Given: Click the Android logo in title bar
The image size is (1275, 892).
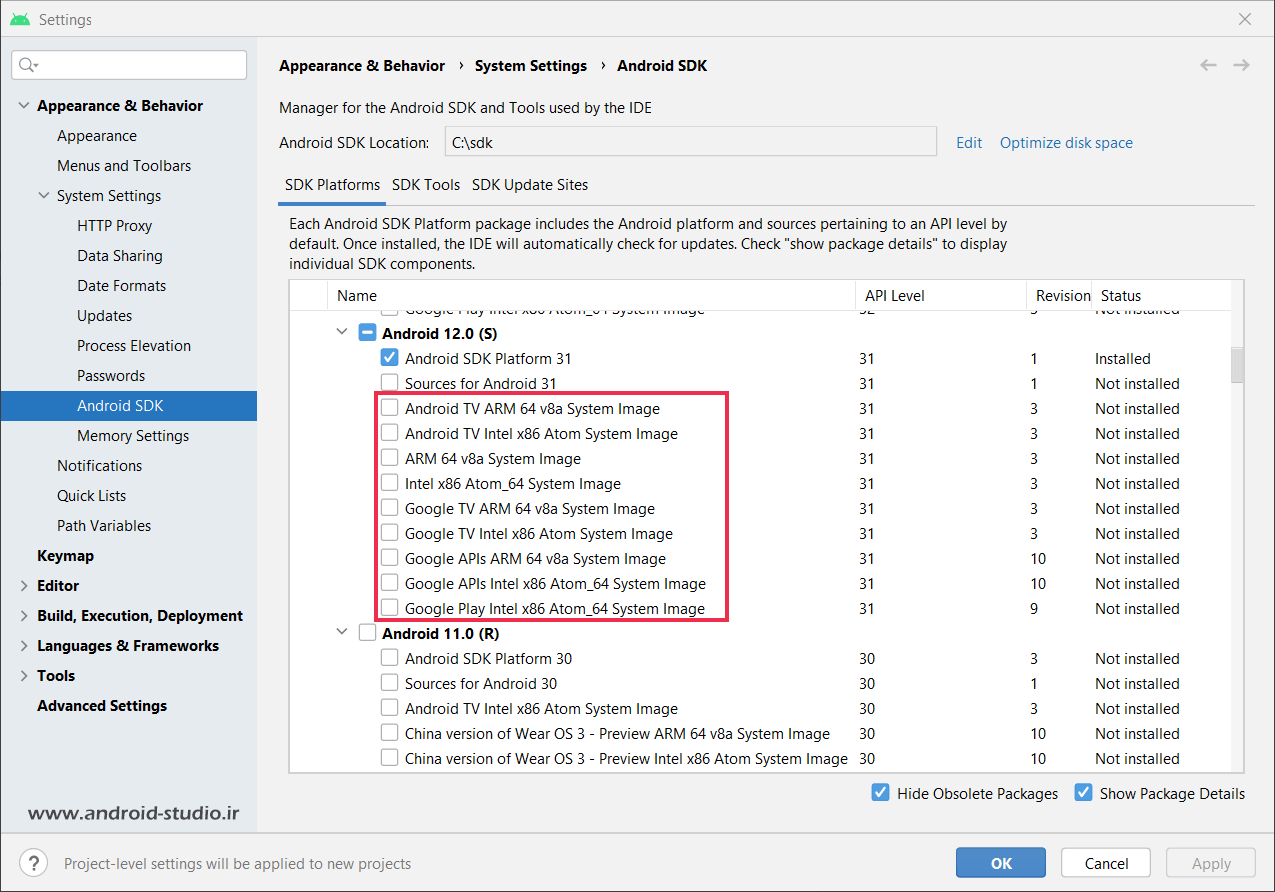Looking at the screenshot, I should [20, 19].
